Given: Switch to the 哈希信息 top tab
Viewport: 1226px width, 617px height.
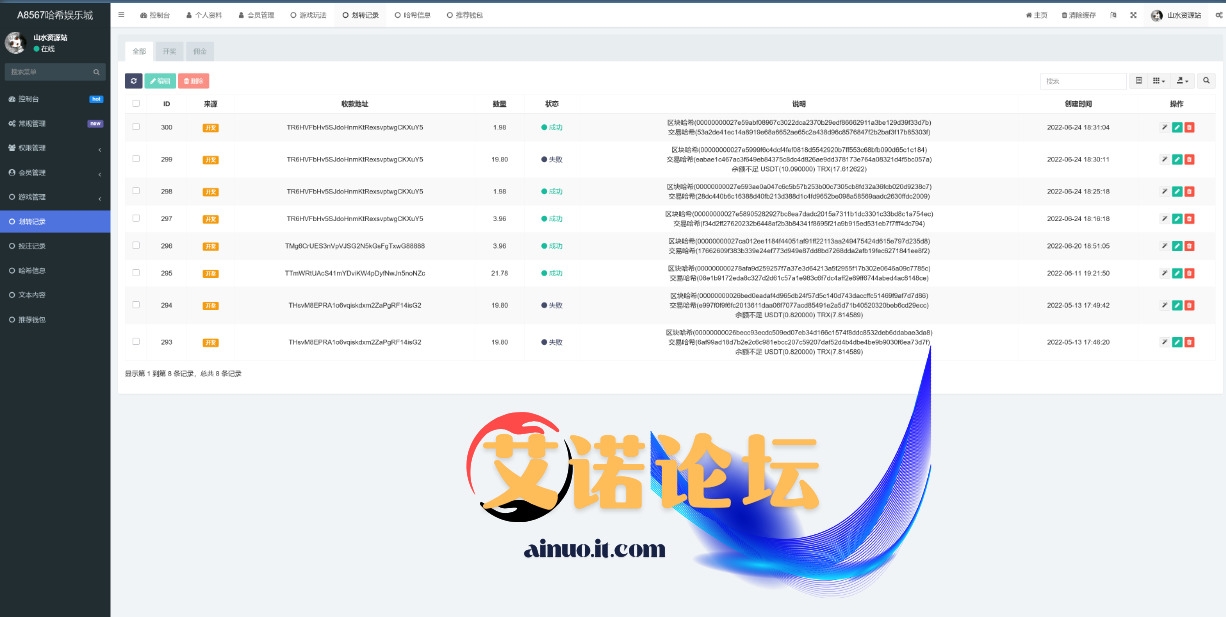Looking at the screenshot, I should pyautogui.click(x=412, y=15).
